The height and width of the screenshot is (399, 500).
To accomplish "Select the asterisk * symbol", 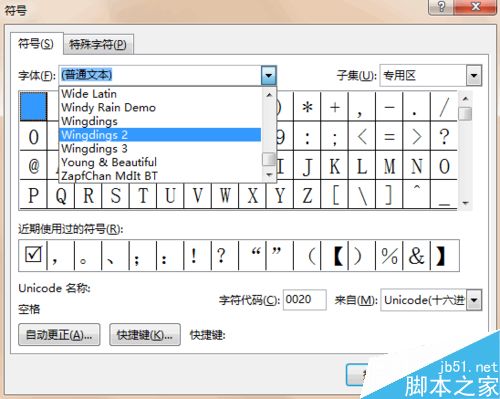I will point(307,107).
